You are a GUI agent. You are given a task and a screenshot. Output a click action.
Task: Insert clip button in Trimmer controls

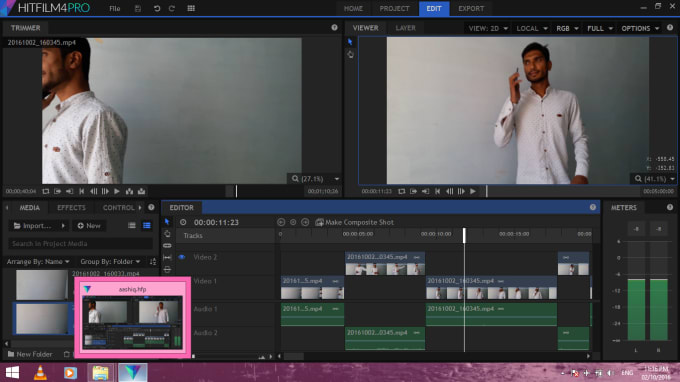(x=129, y=191)
